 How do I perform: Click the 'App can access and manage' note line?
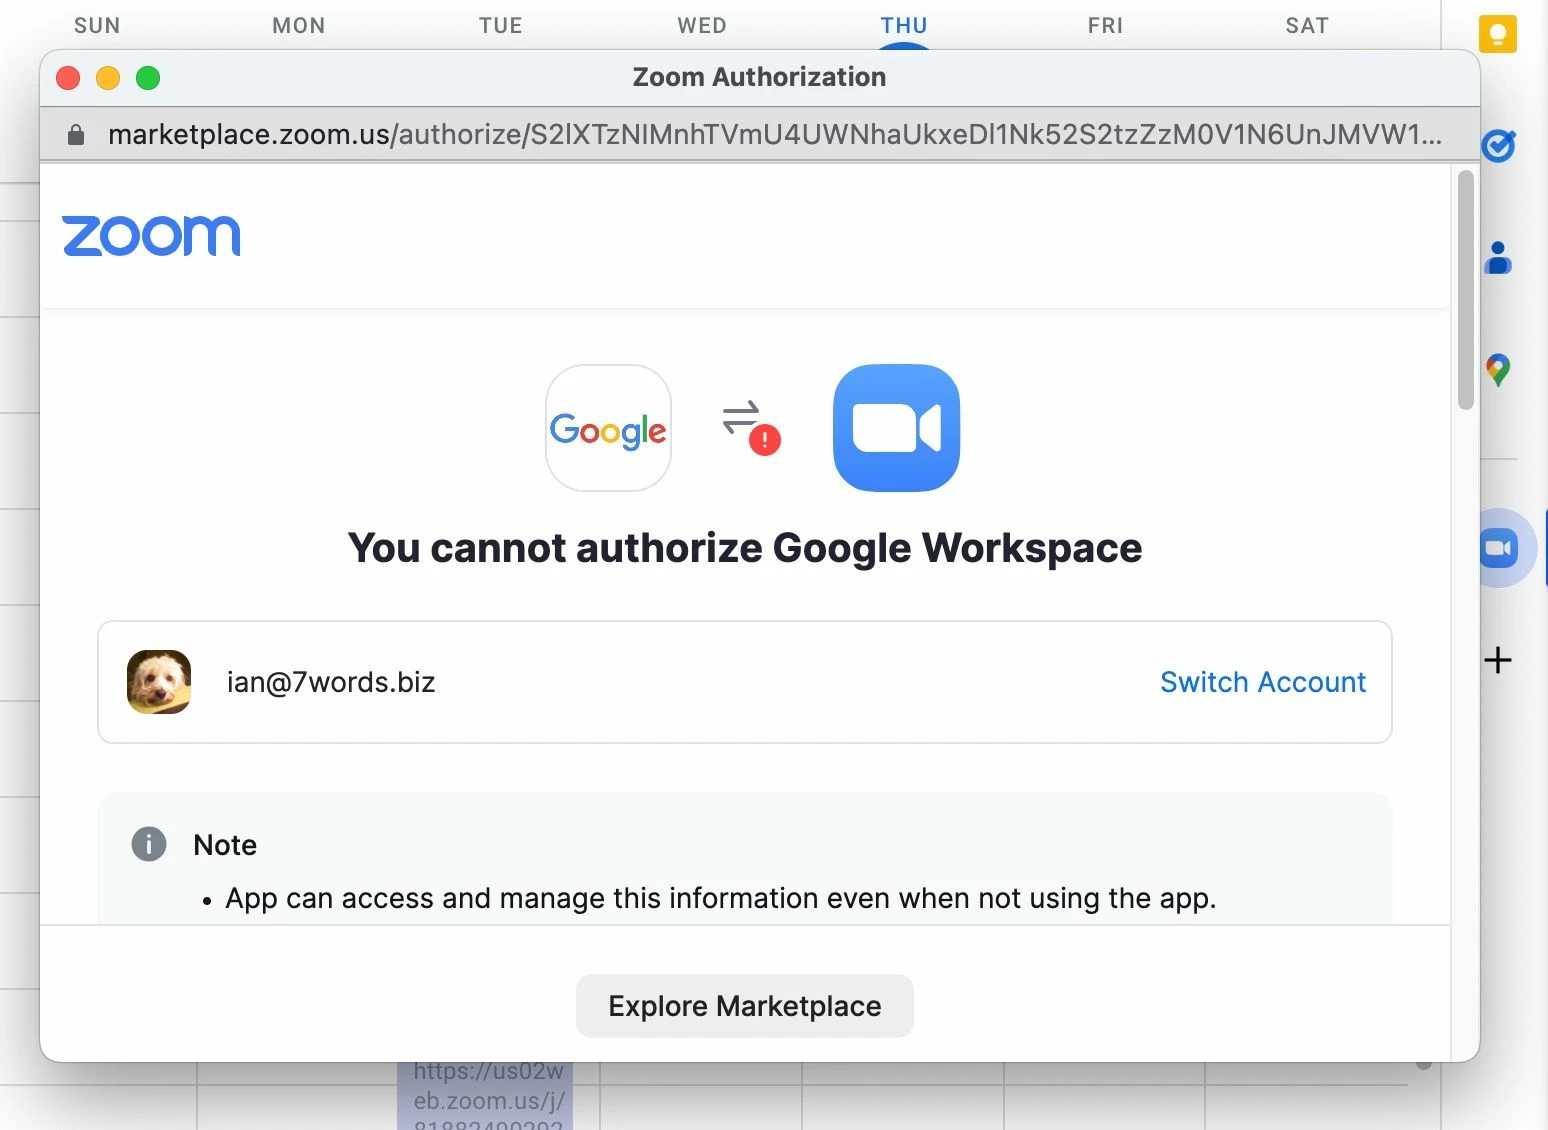720,898
